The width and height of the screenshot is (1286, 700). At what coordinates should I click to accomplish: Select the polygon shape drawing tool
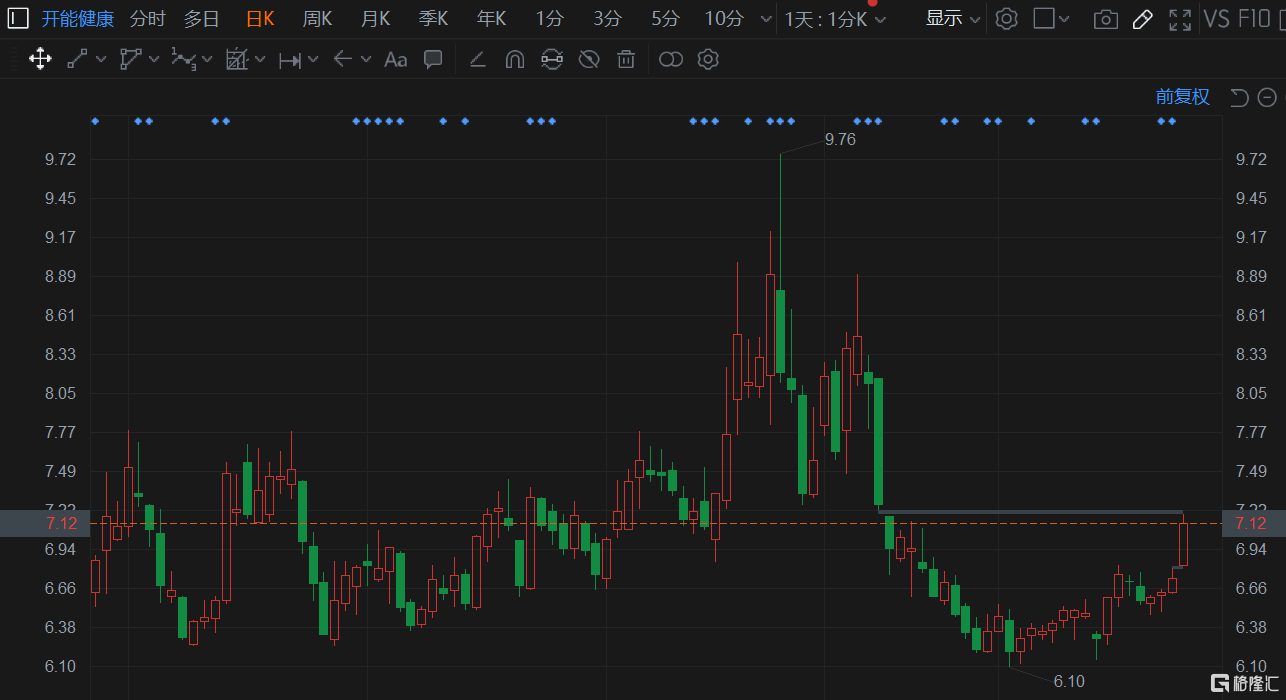coord(130,59)
